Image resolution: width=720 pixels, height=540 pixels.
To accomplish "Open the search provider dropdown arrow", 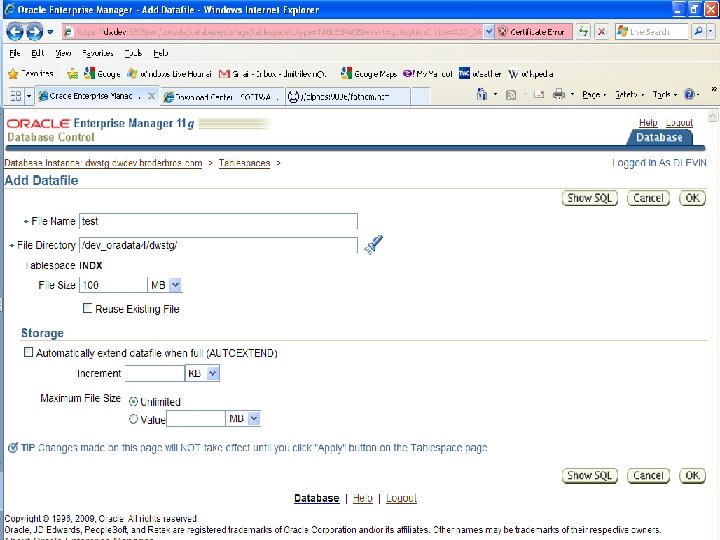I will click(x=710, y=32).
